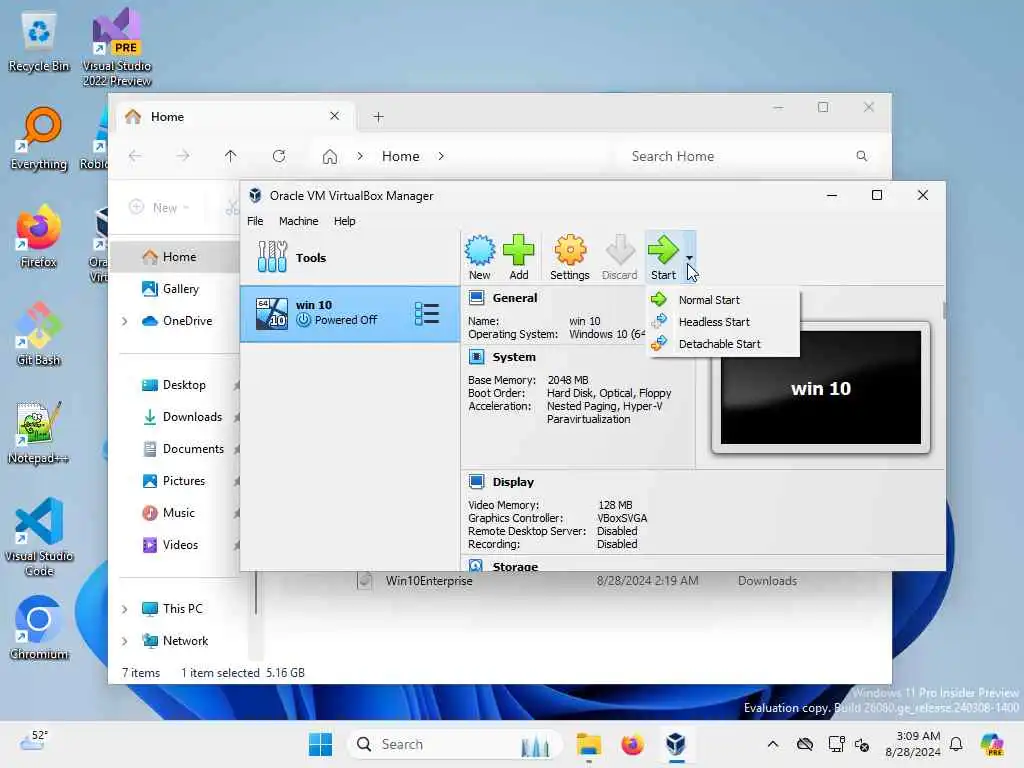Click the Notepad++ desktop icon
The width and height of the screenshot is (1024, 768).
click(x=39, y=433)
